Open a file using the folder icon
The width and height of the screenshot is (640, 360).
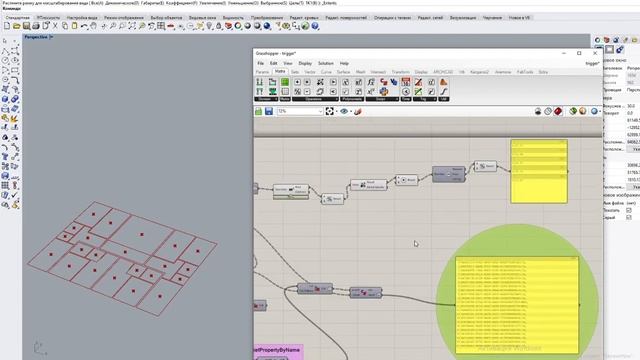[16, 26]
